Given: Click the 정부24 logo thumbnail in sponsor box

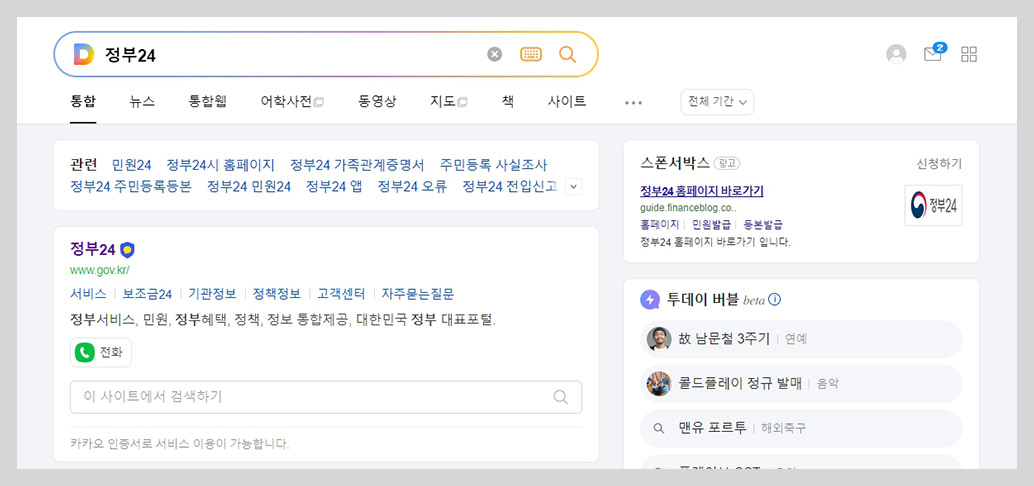Looking at the screenshot, I should tap(933, 205).
